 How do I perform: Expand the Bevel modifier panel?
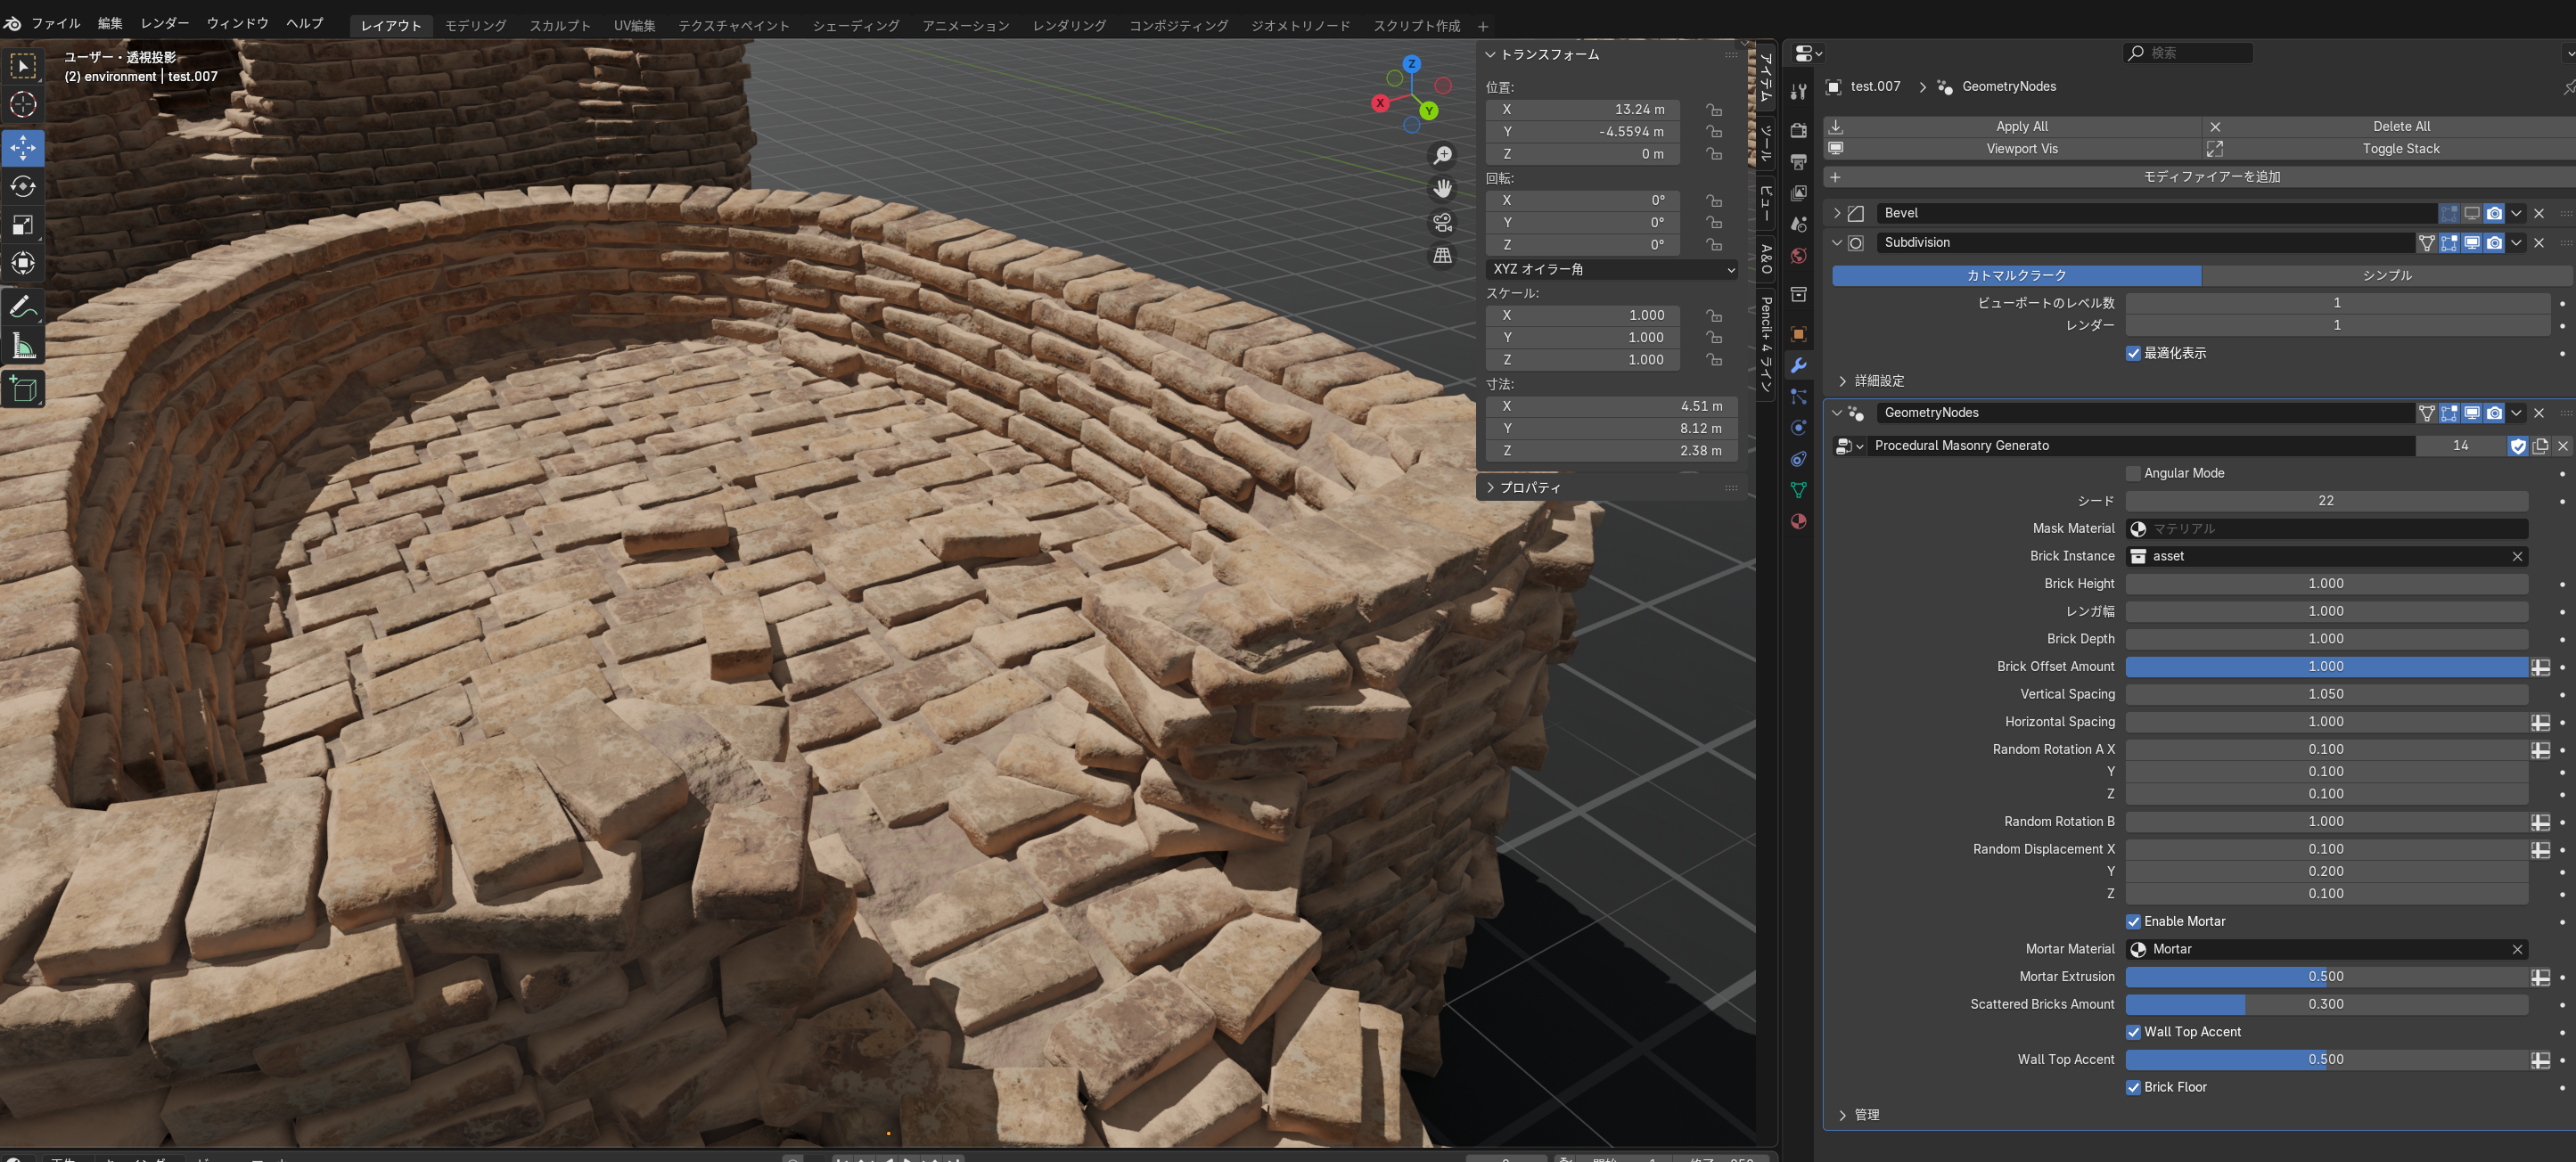[x=1837, y=213]
